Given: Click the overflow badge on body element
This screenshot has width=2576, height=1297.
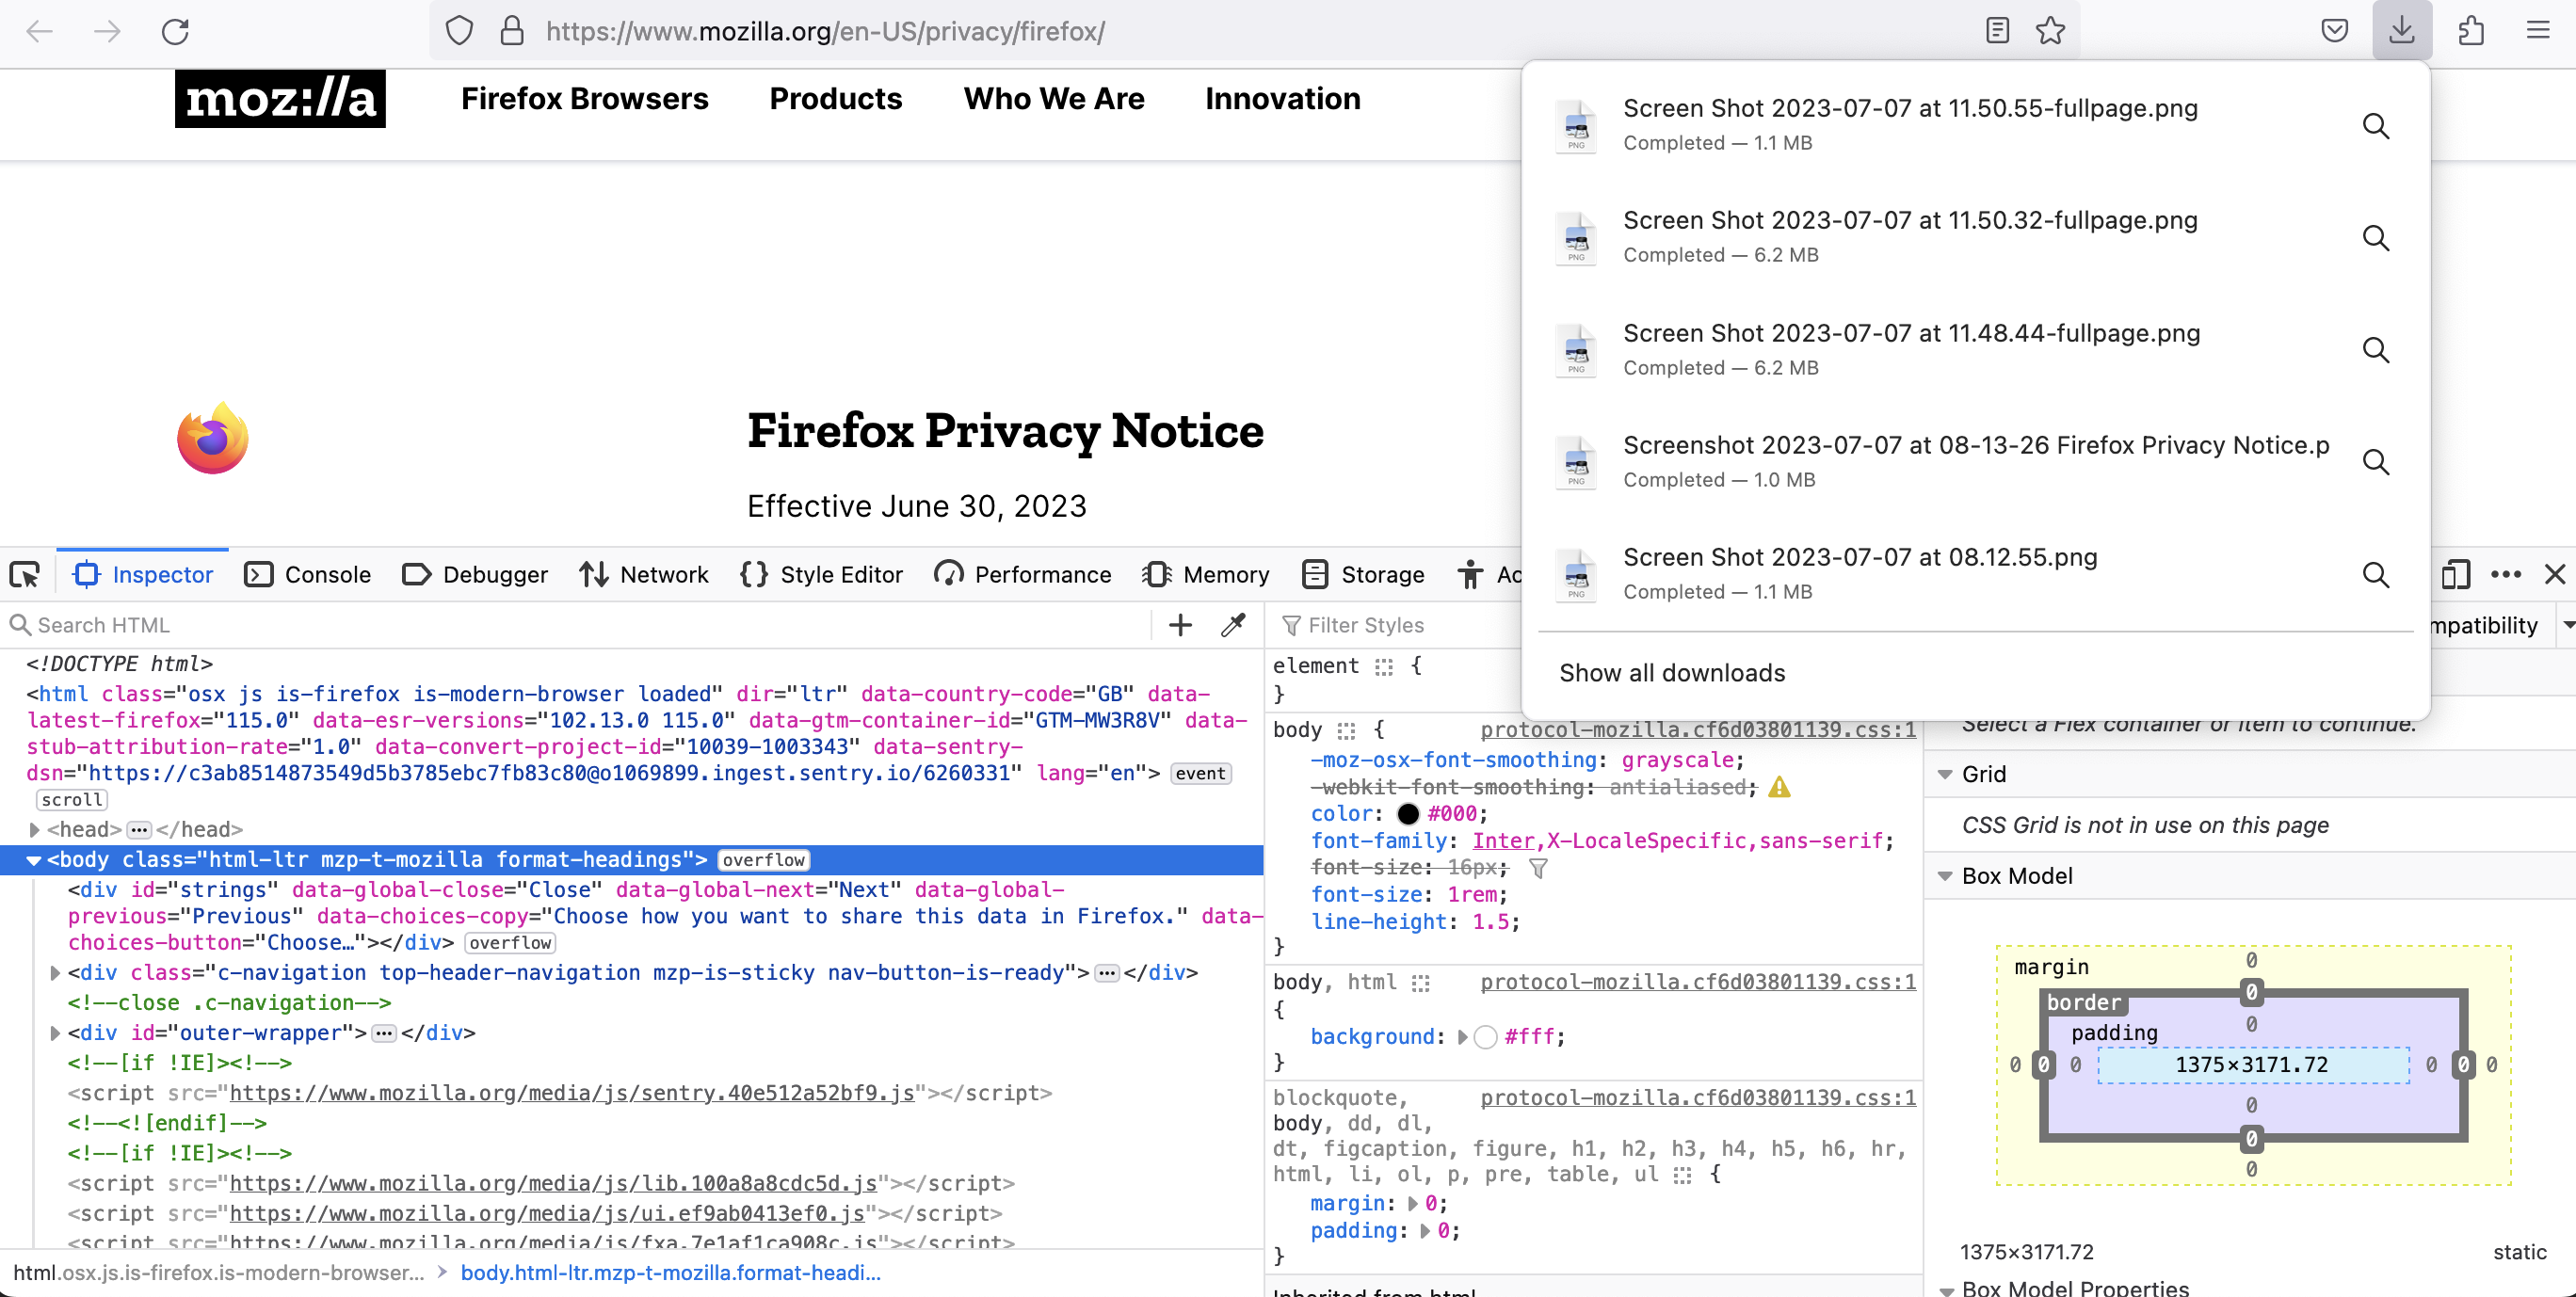Looking at the screenshot, I should point(764,860).
